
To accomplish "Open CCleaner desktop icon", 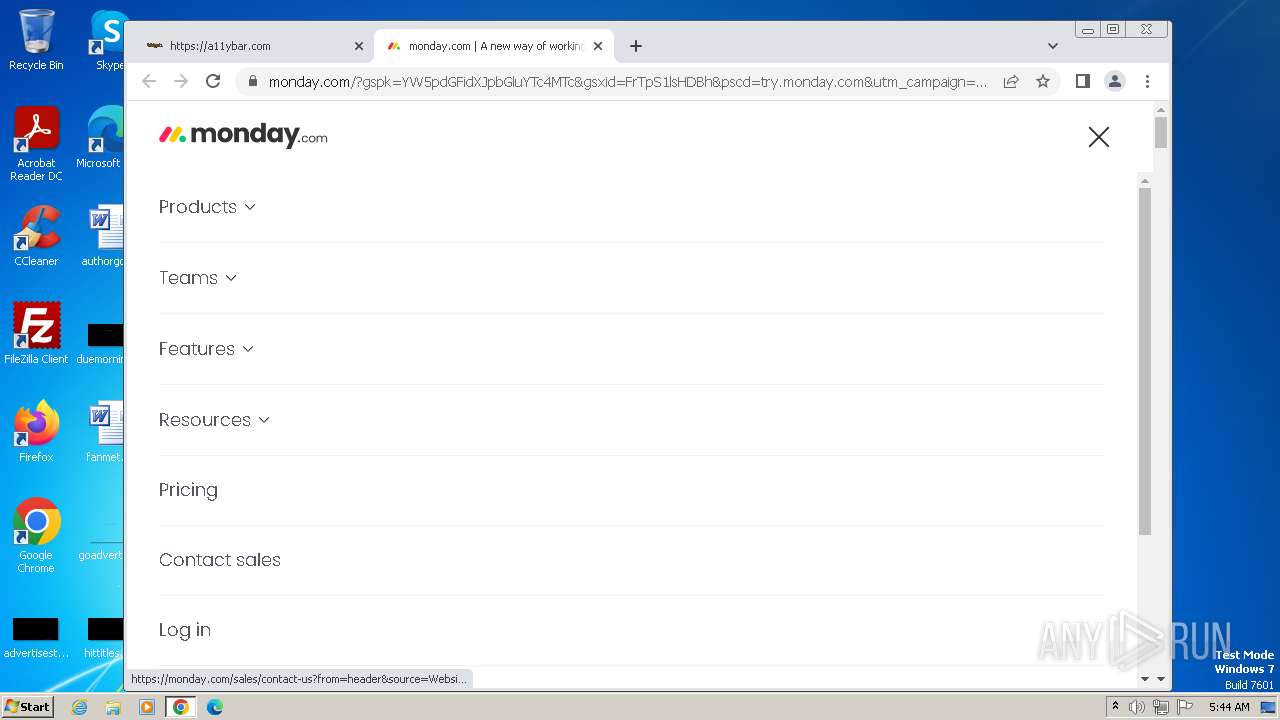I will 36,236.
